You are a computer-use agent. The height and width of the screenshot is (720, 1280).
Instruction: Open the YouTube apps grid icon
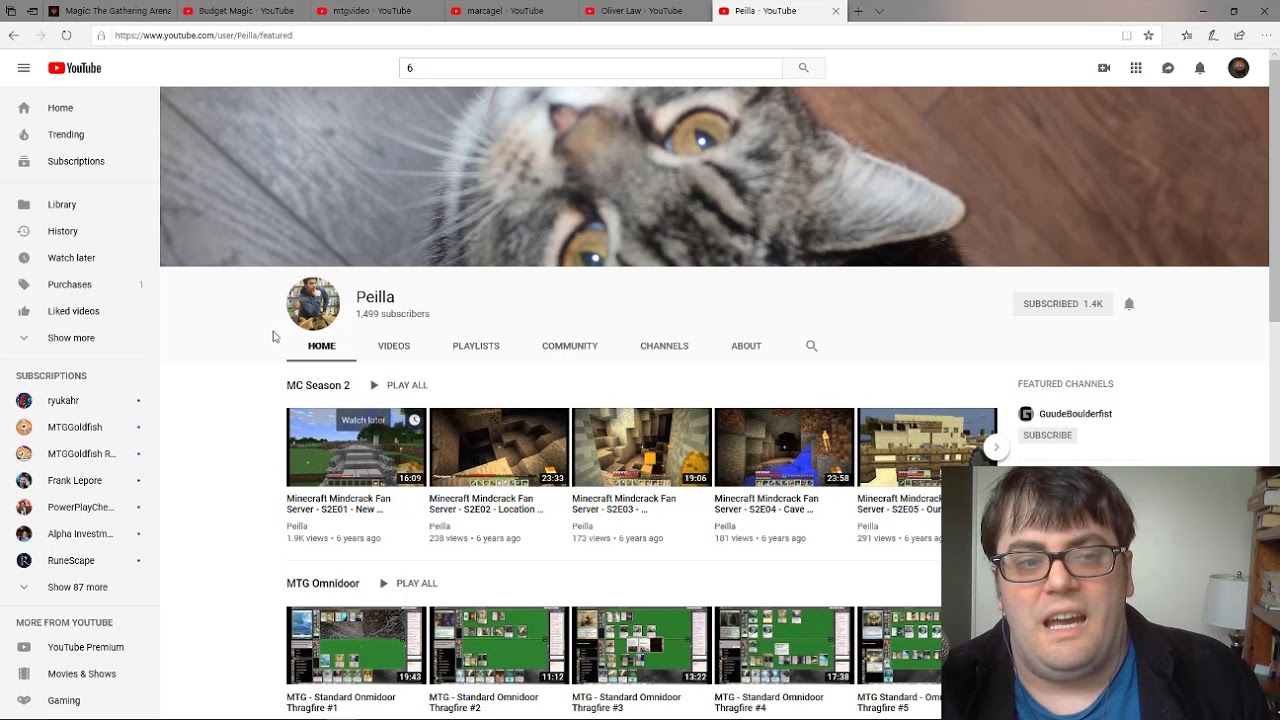click(x=1136, y=68)
